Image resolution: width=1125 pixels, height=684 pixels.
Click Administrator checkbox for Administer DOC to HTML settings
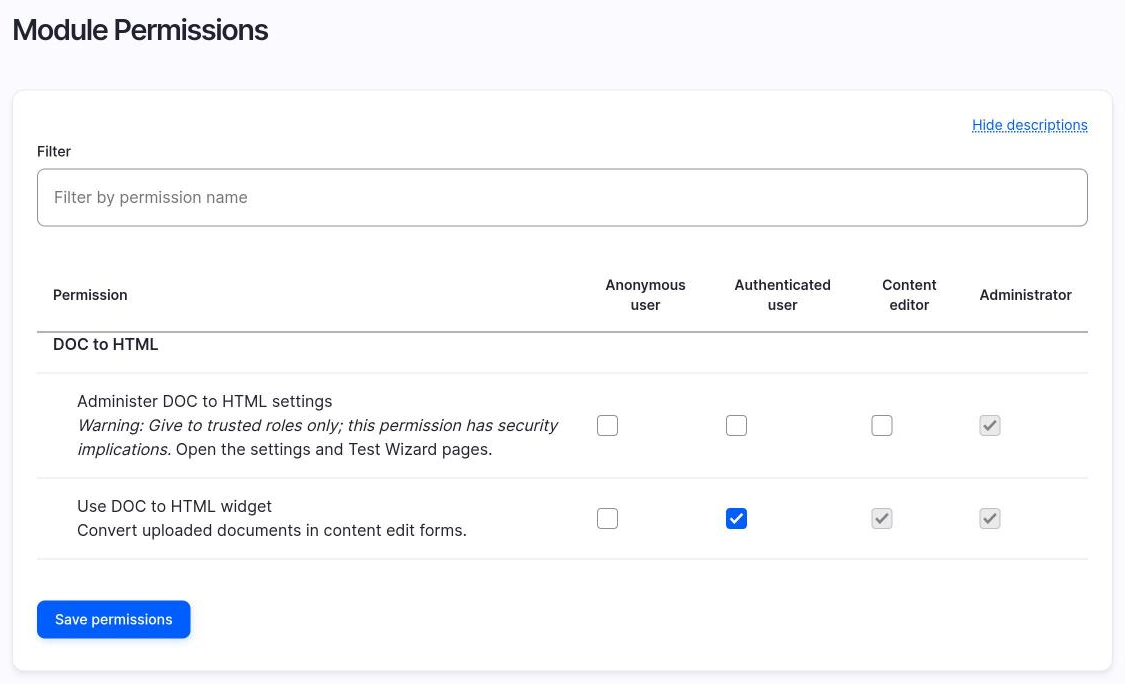click(989, 426)
